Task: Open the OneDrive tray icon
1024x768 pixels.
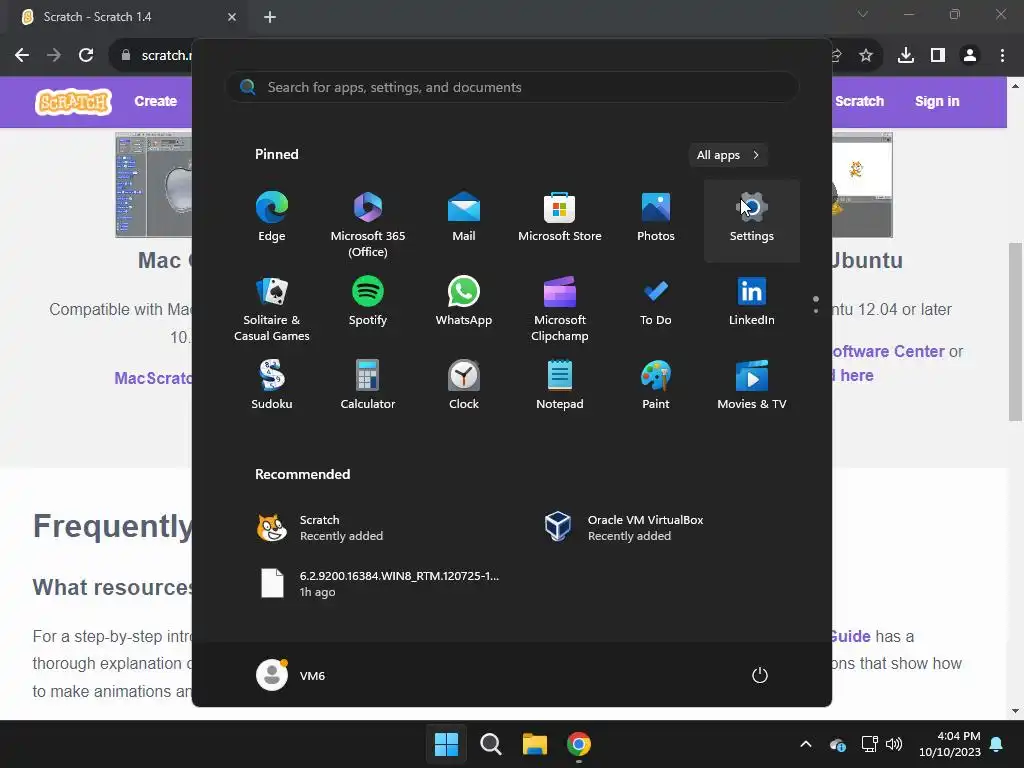Action: pos(838,744)
